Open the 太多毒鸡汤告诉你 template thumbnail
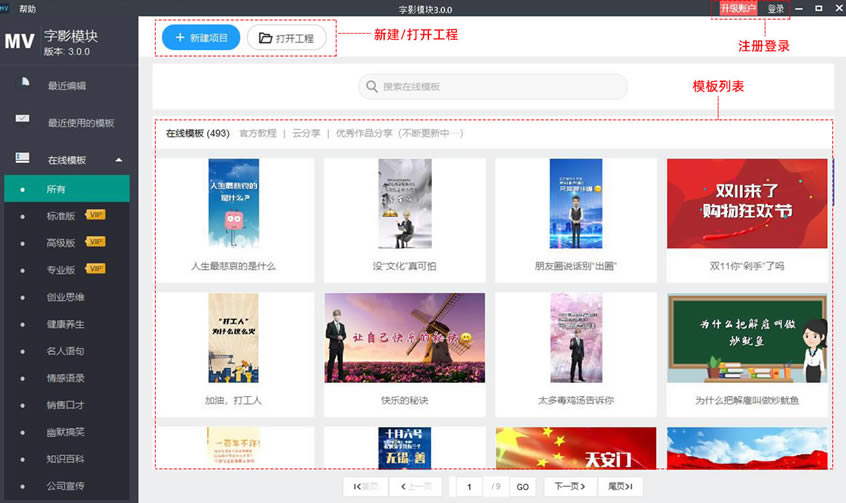This screenshot has width=846, height=503. tap(576, 338)
